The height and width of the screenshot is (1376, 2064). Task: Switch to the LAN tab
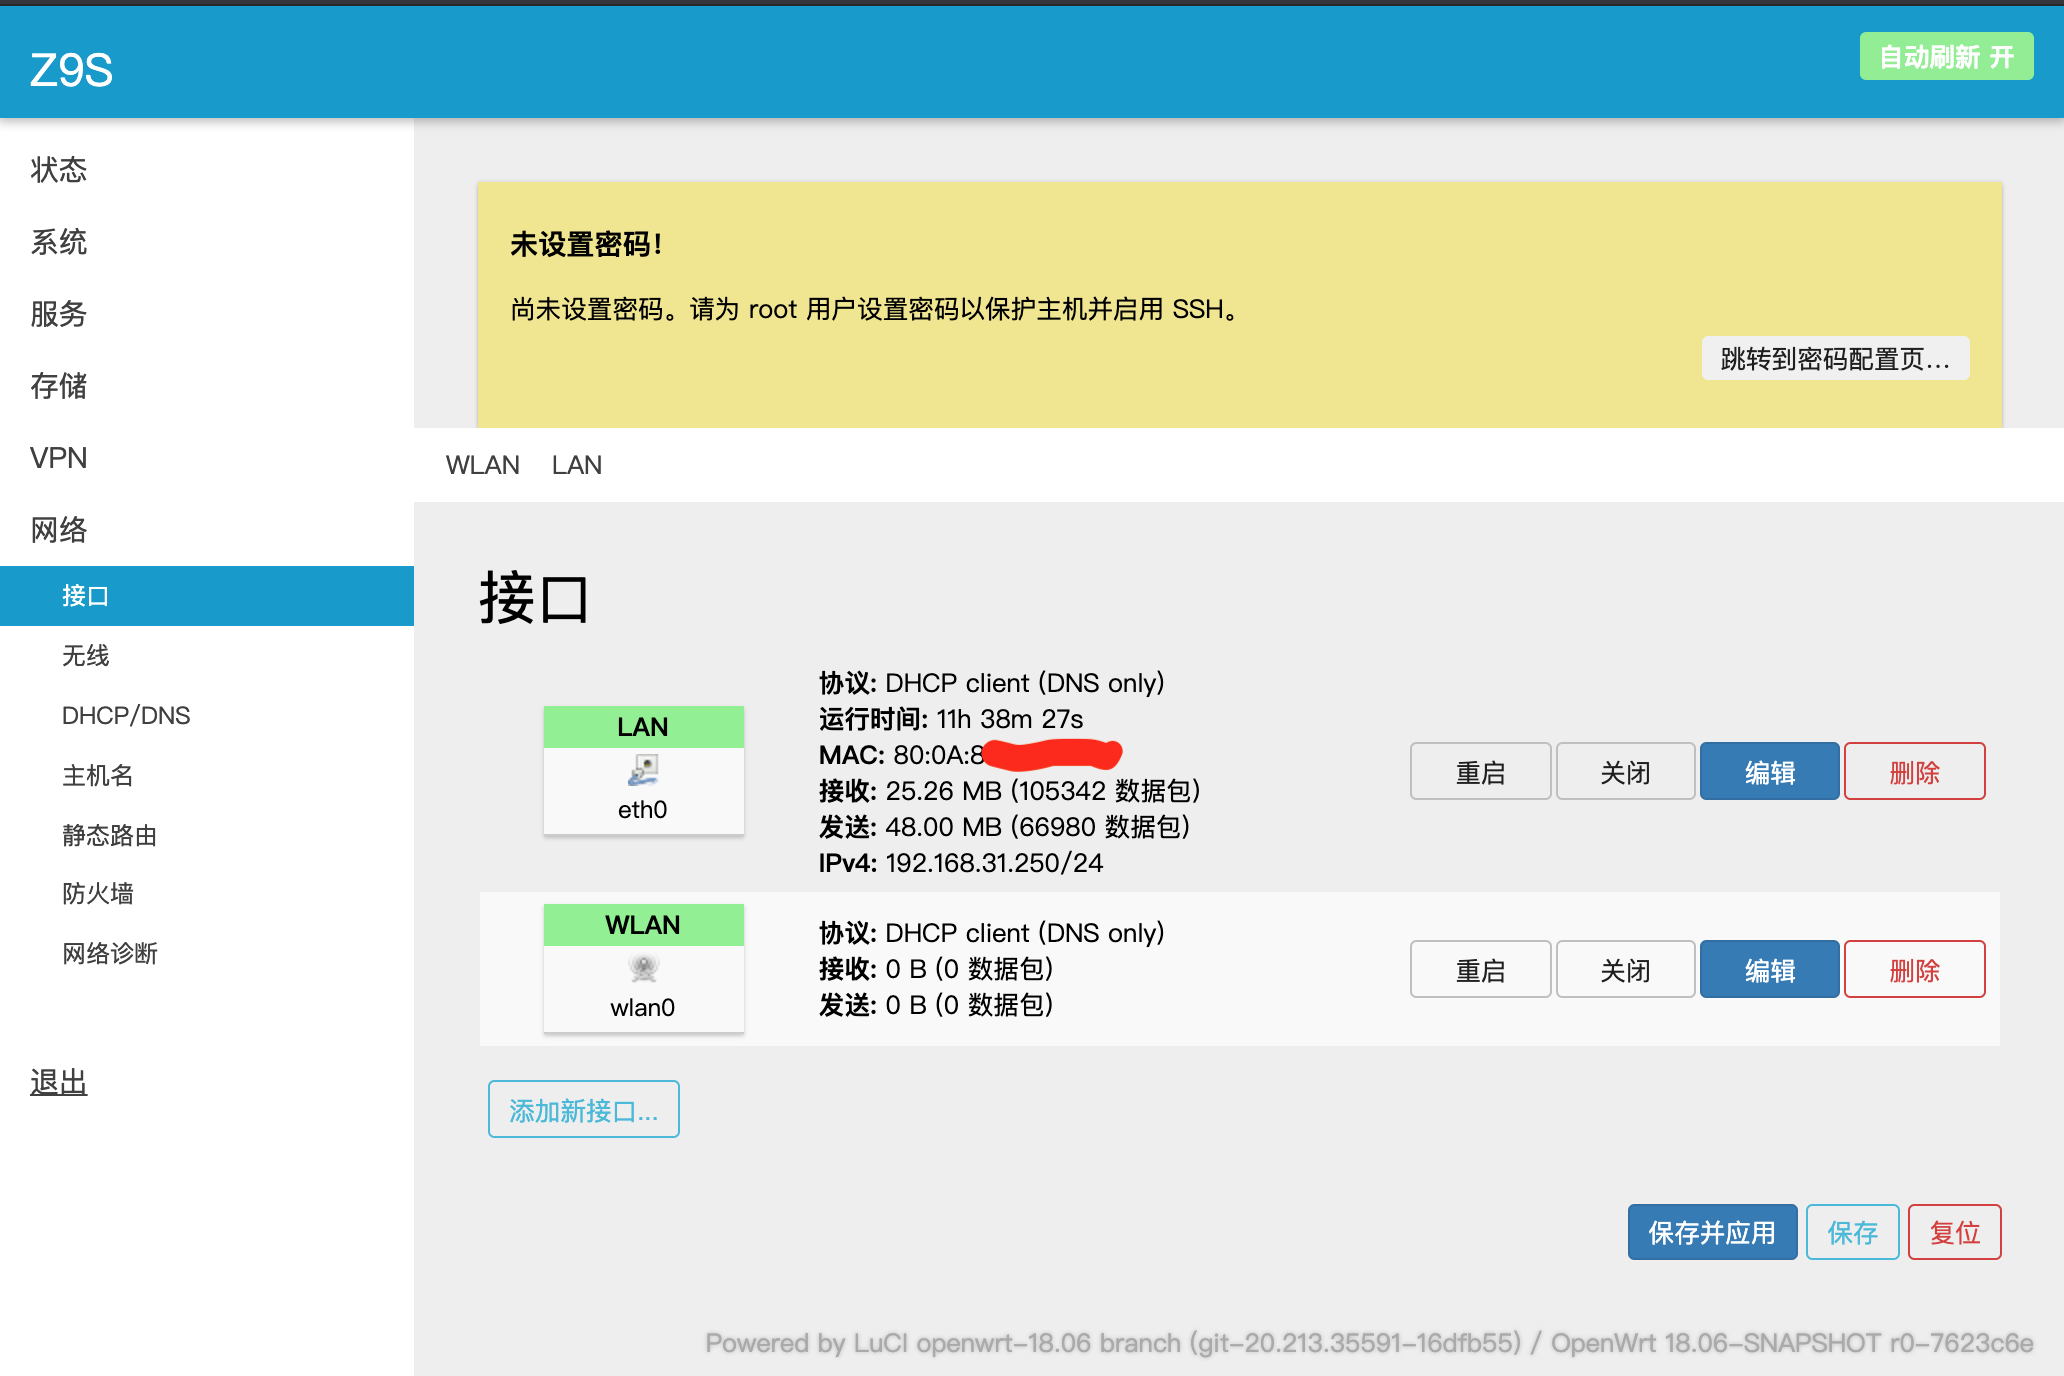(x=576, y=465)
